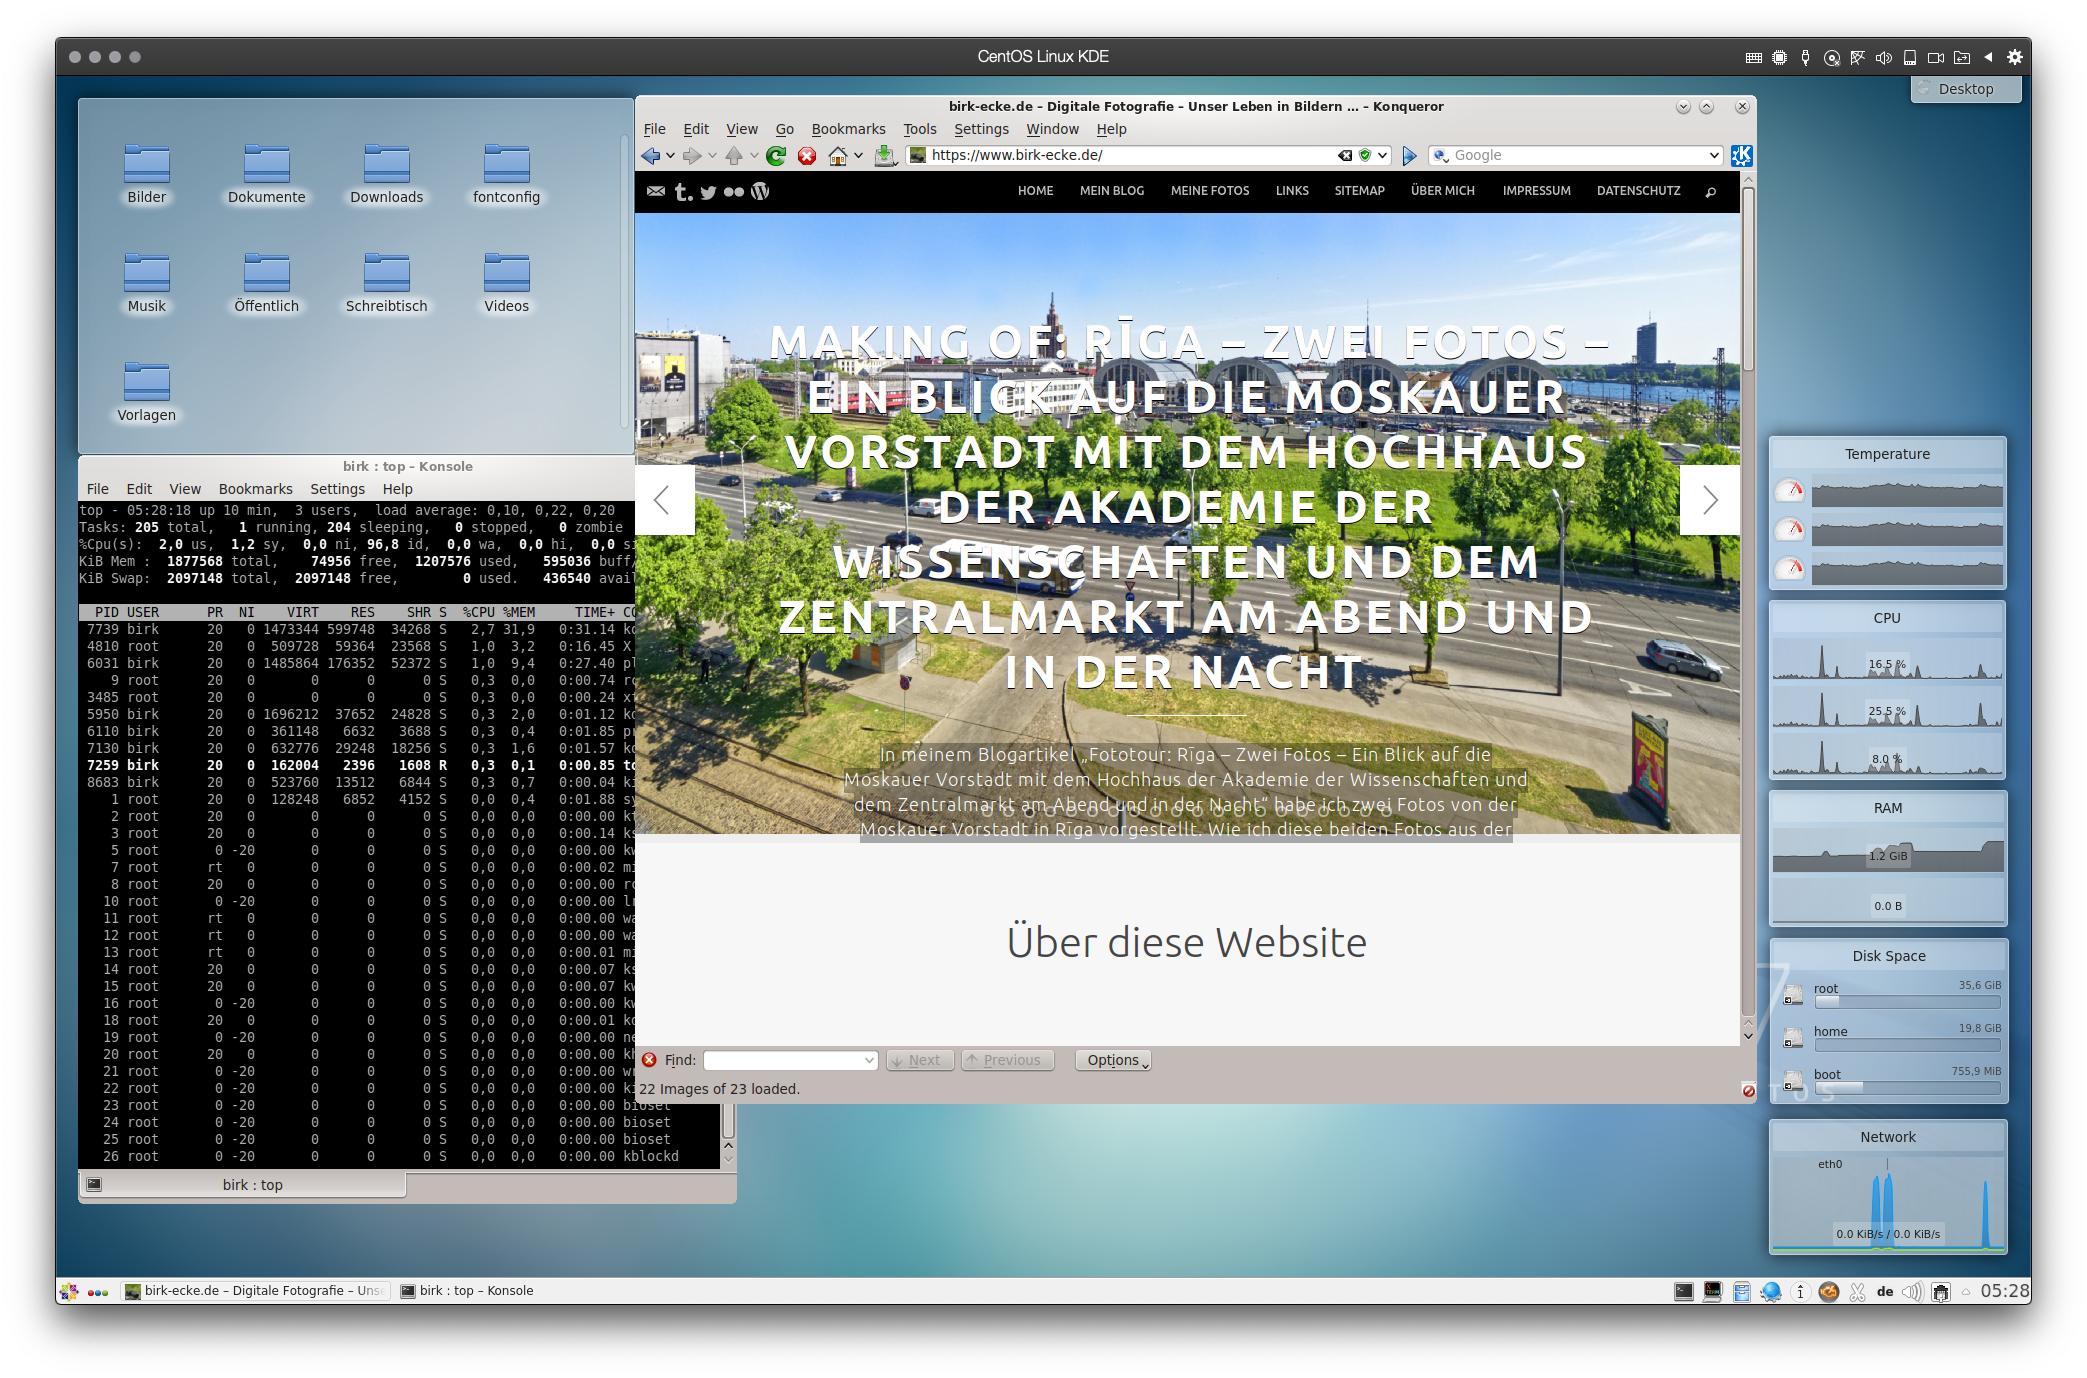Open the URL history dropdown

(1382, 155)
